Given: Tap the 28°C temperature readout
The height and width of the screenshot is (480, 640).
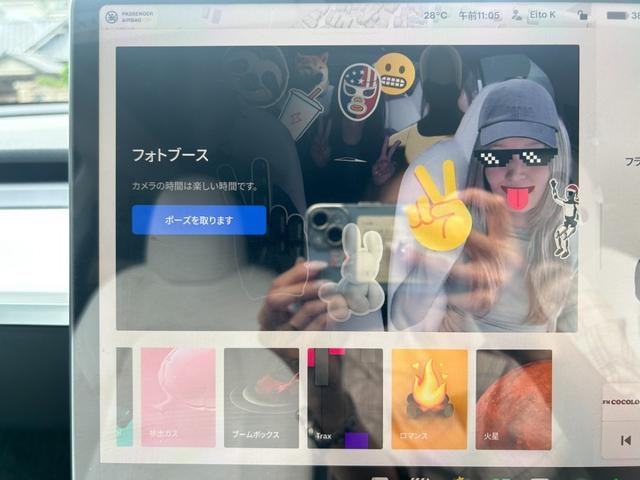Looking at the screenshot, I should click(435, 16).
